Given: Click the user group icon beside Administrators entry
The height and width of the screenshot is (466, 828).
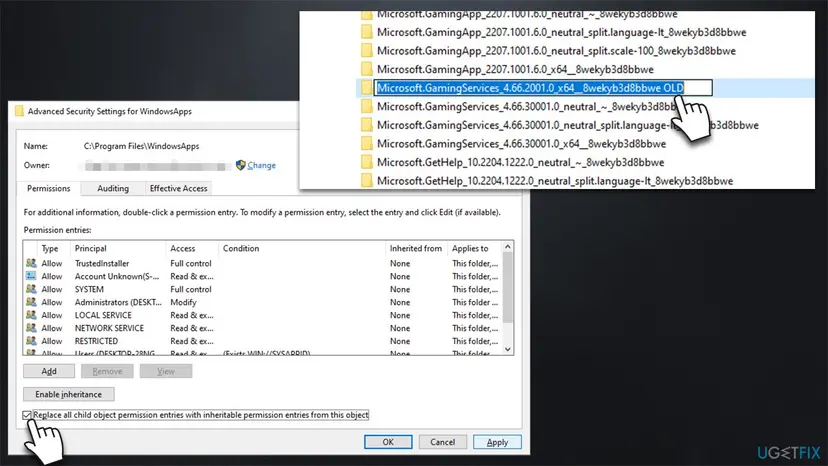Looking at the screenshot, I should click(31, 302).
